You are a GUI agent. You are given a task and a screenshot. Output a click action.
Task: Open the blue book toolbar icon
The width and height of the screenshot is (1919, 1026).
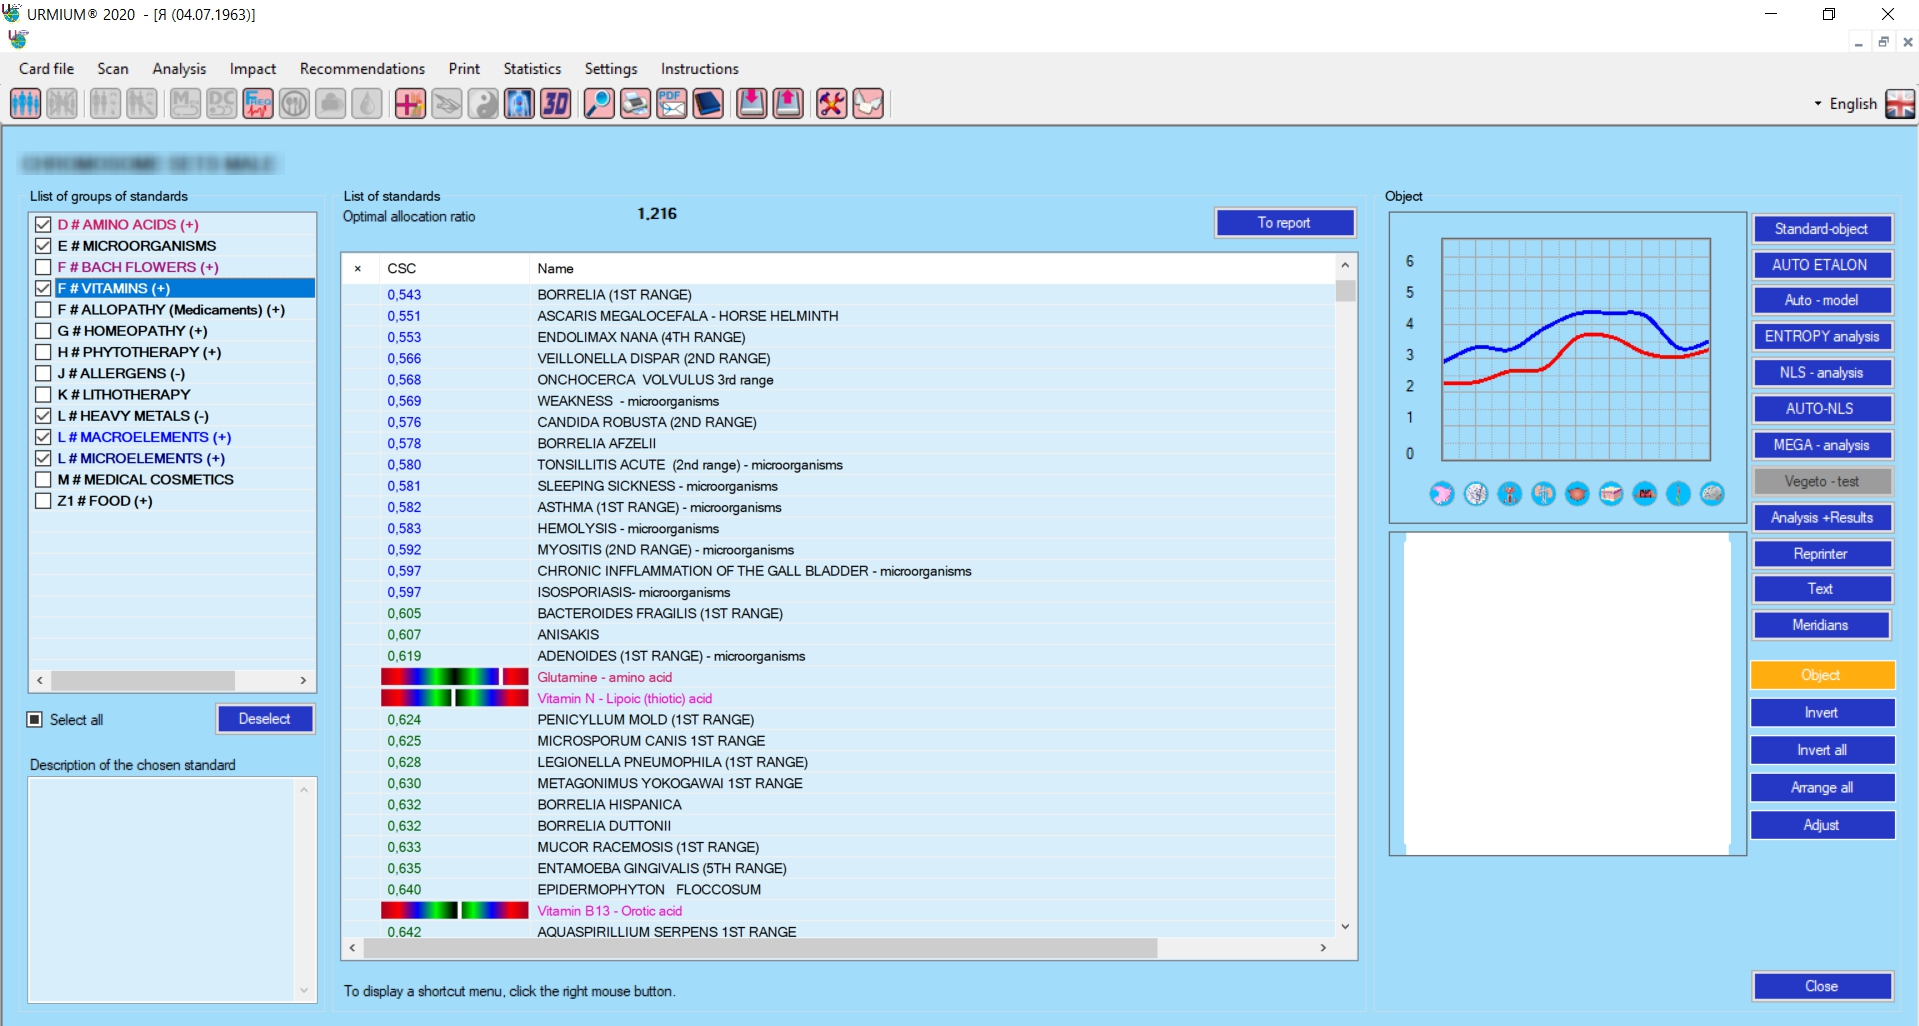(x=708, y=104)
